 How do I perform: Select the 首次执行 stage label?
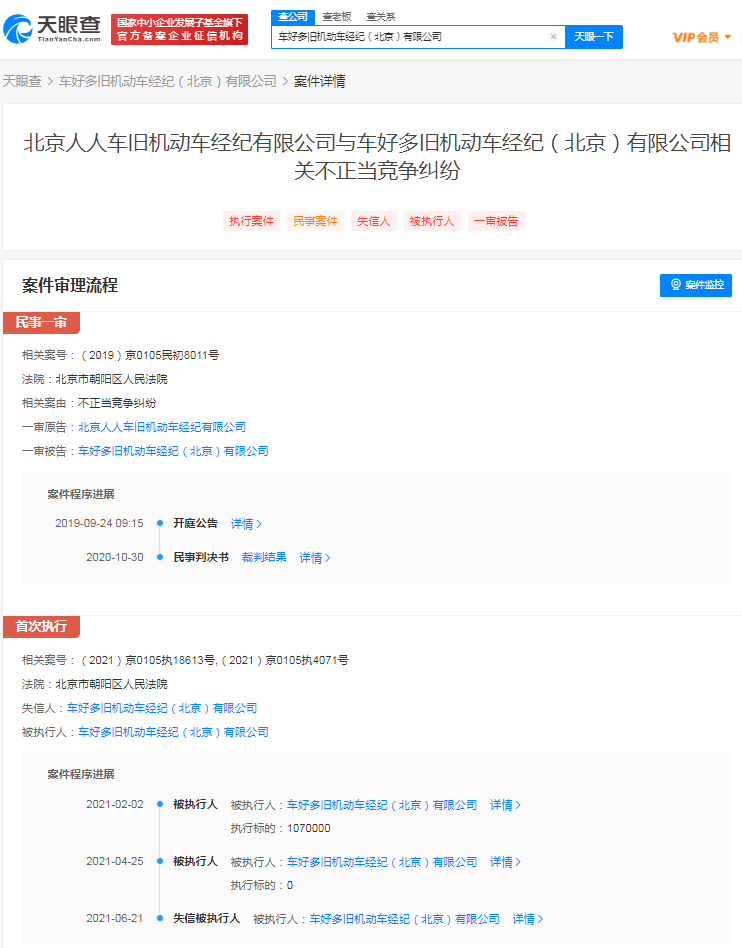pyautogui.click(x=41, y=626)
